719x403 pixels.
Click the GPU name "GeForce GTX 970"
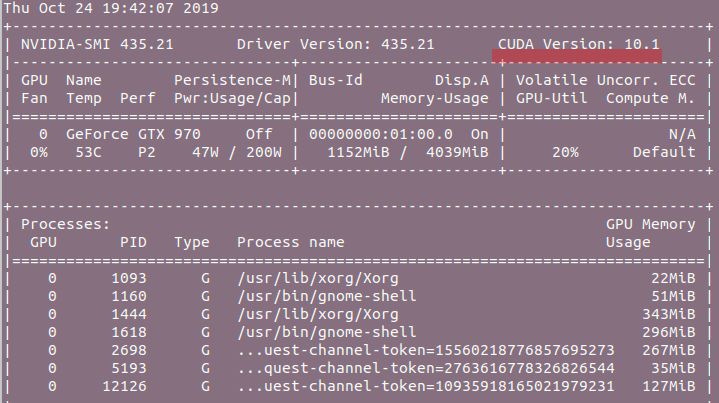[x=133, y=134]
